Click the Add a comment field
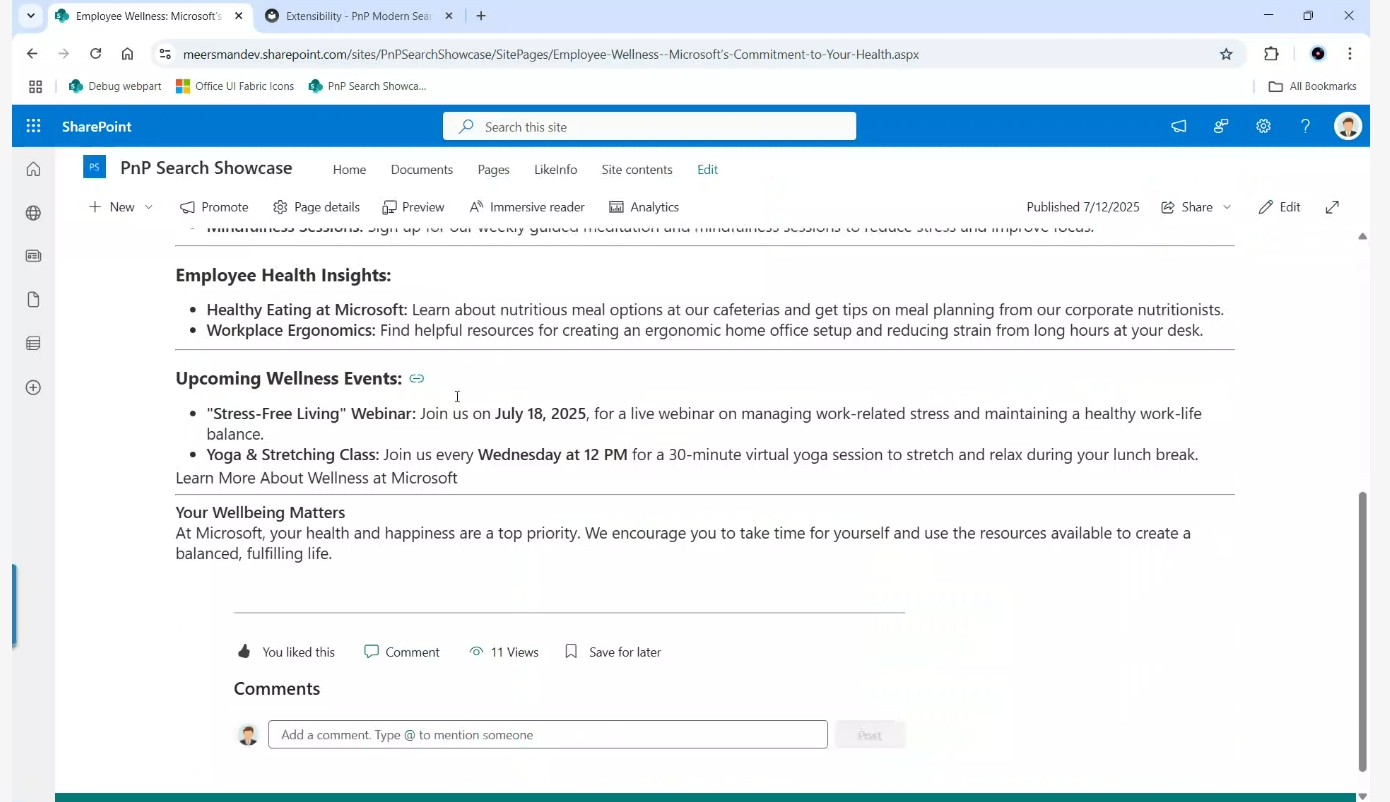 tap(548, 734)
